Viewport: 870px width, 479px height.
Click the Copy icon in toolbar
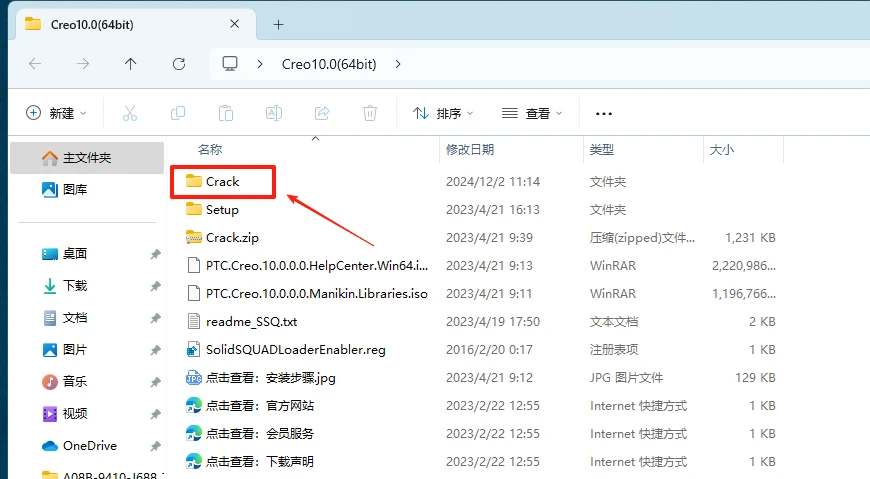[x=178, y=113]
